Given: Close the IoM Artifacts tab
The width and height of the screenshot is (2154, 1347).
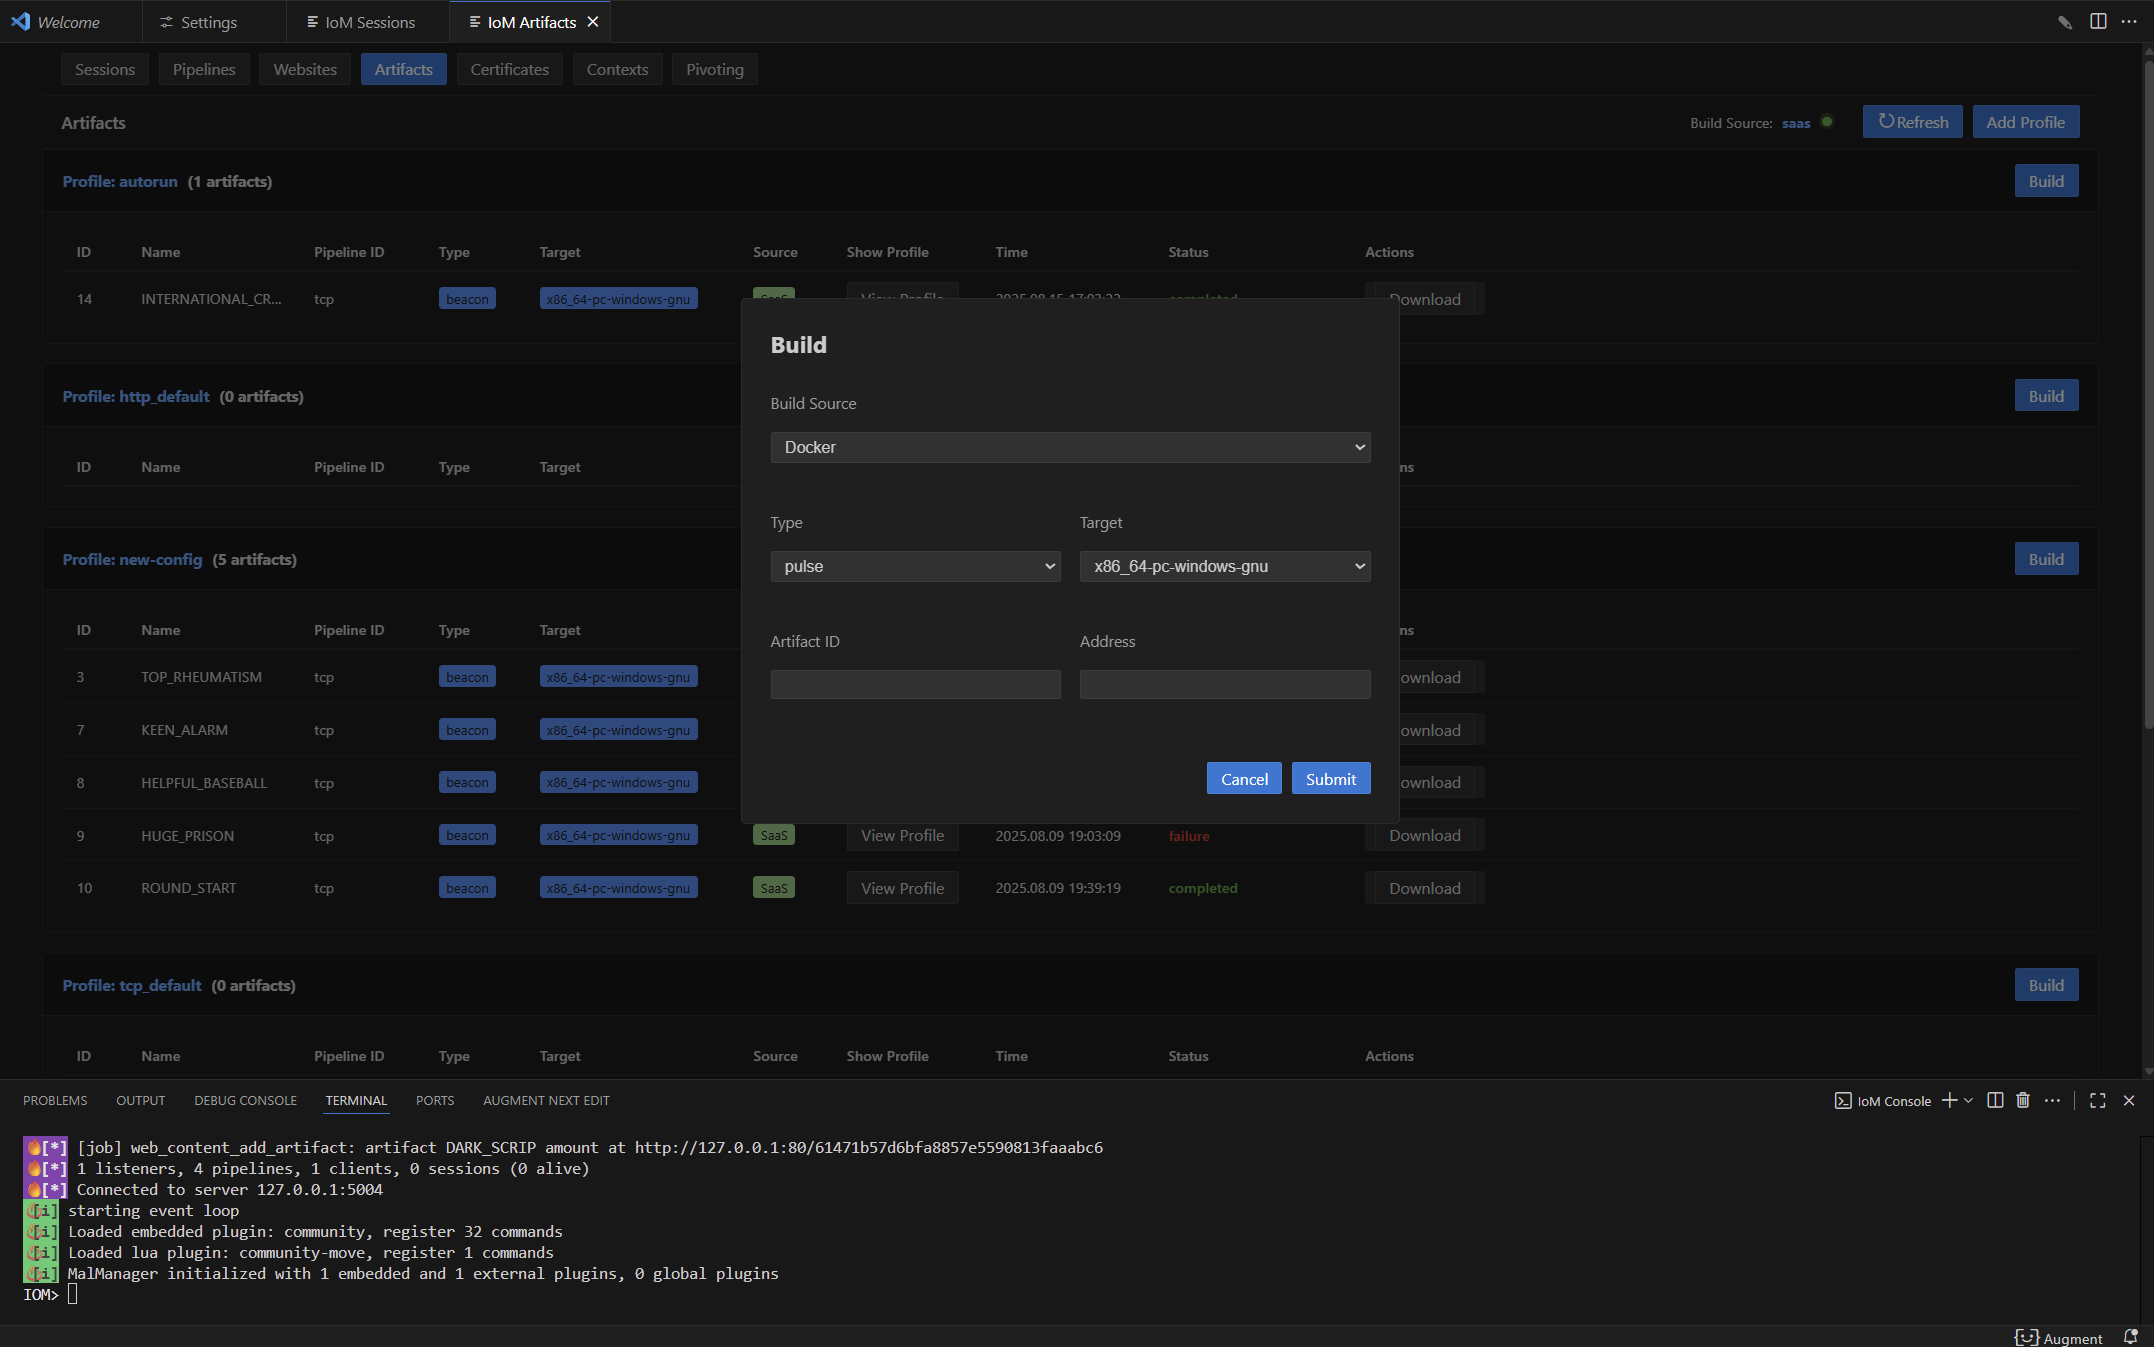Looking at the screenshot, I should 593,22.
